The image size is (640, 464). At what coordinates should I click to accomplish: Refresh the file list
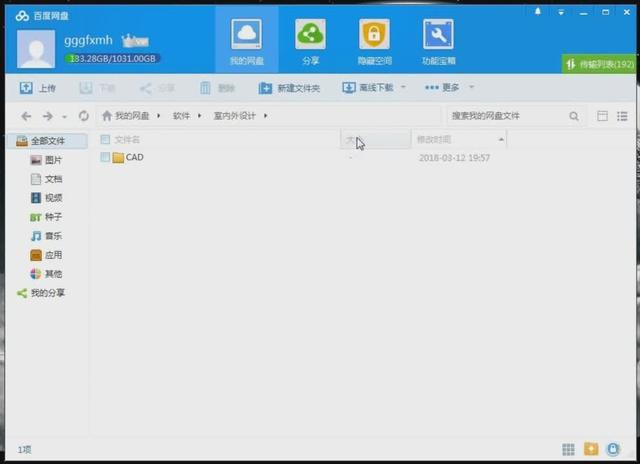(x=84, y=116)
